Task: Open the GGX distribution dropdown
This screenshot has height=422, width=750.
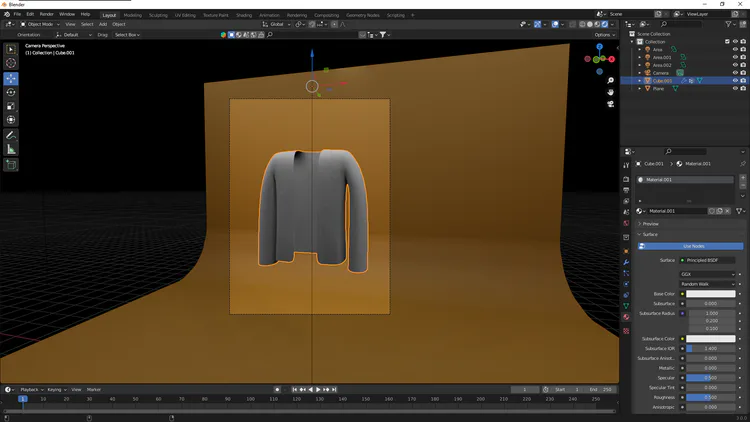Action: point(707,274)
